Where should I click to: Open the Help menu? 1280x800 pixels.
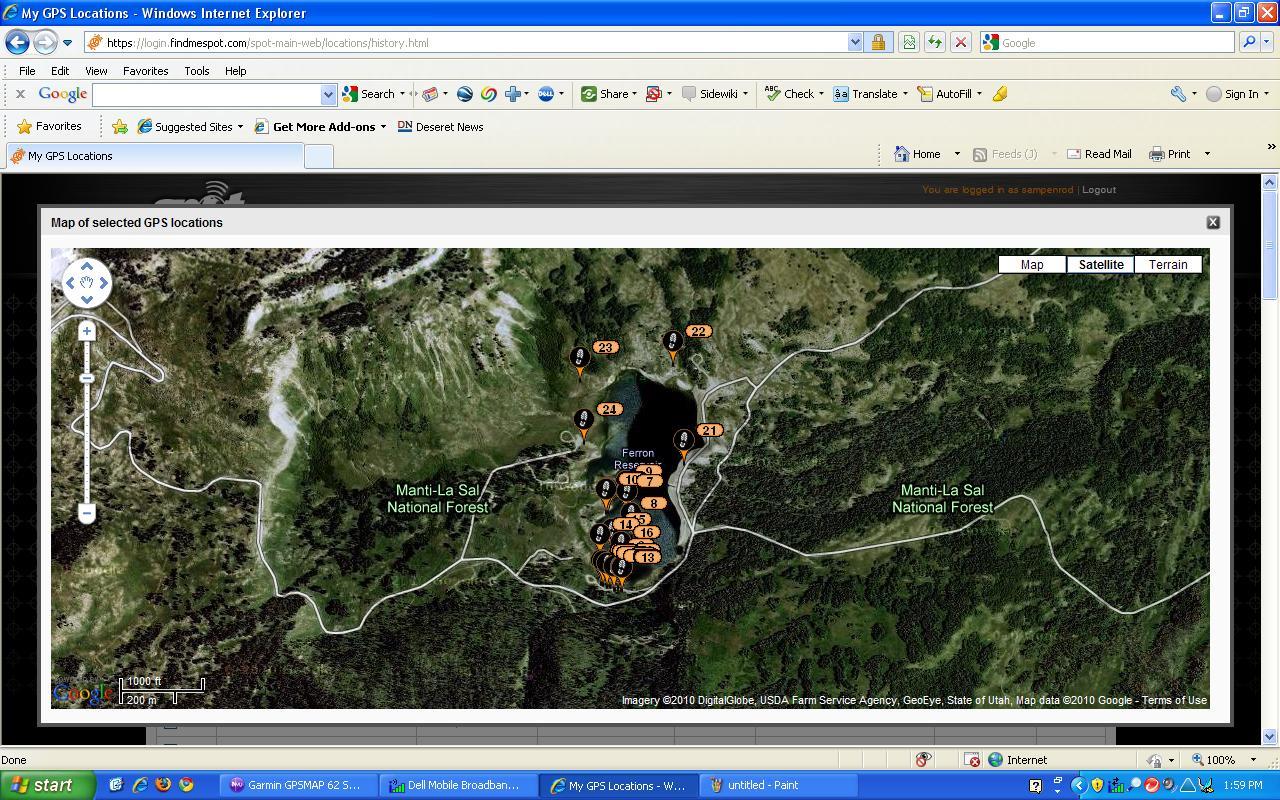tap(235, 71)
